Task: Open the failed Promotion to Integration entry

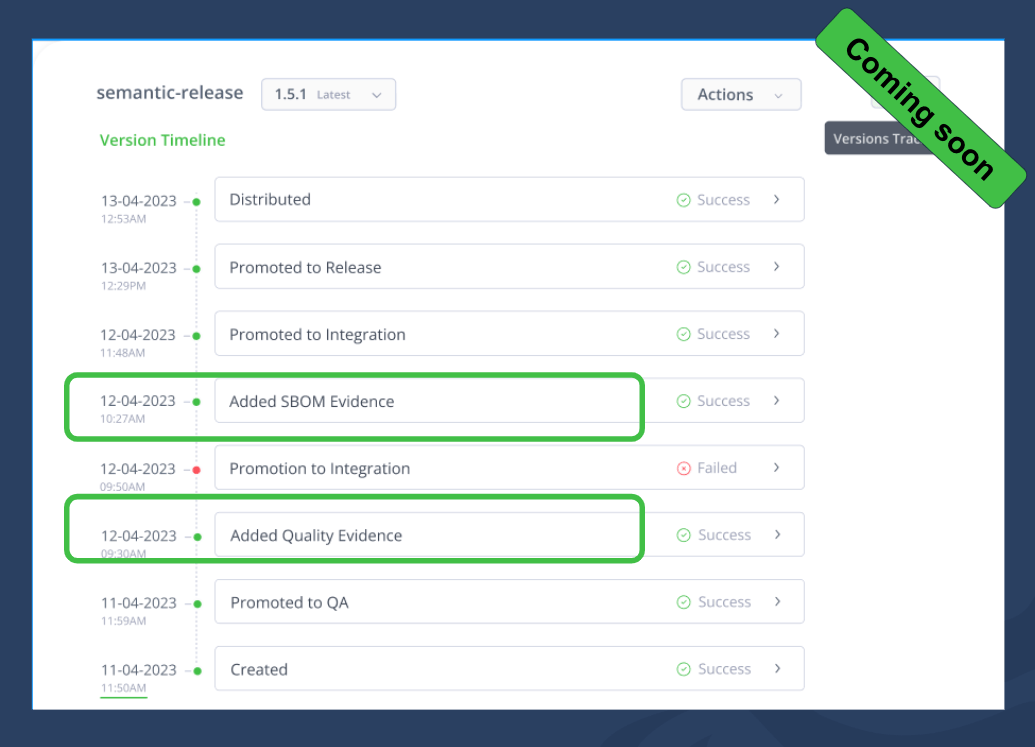Action: 509,468
